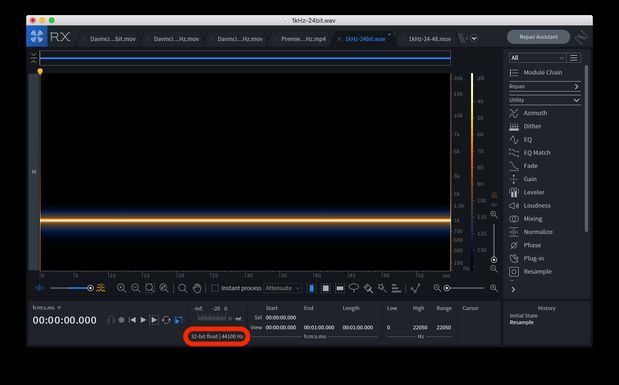Click the waveform view icon
This screenshot has width=619, height=385.
tap(39, 288)
